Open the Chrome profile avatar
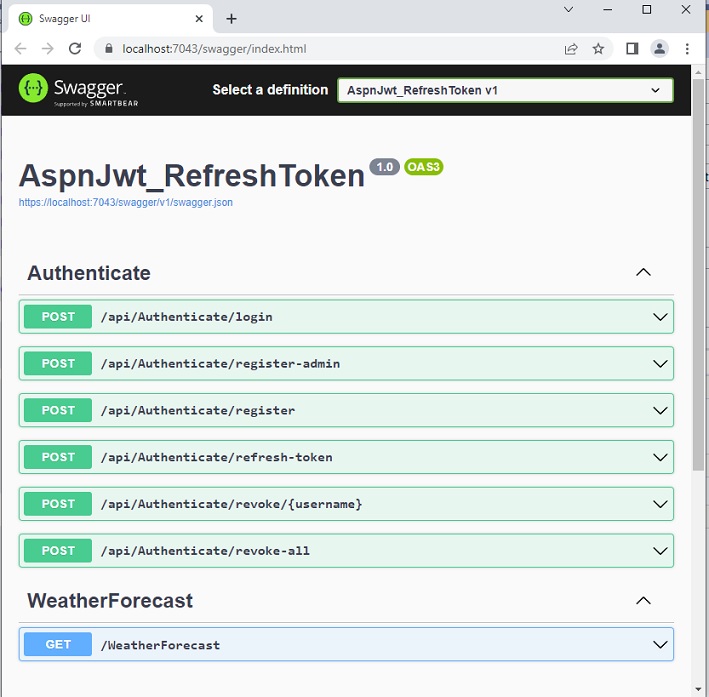 tap(659, 48)
